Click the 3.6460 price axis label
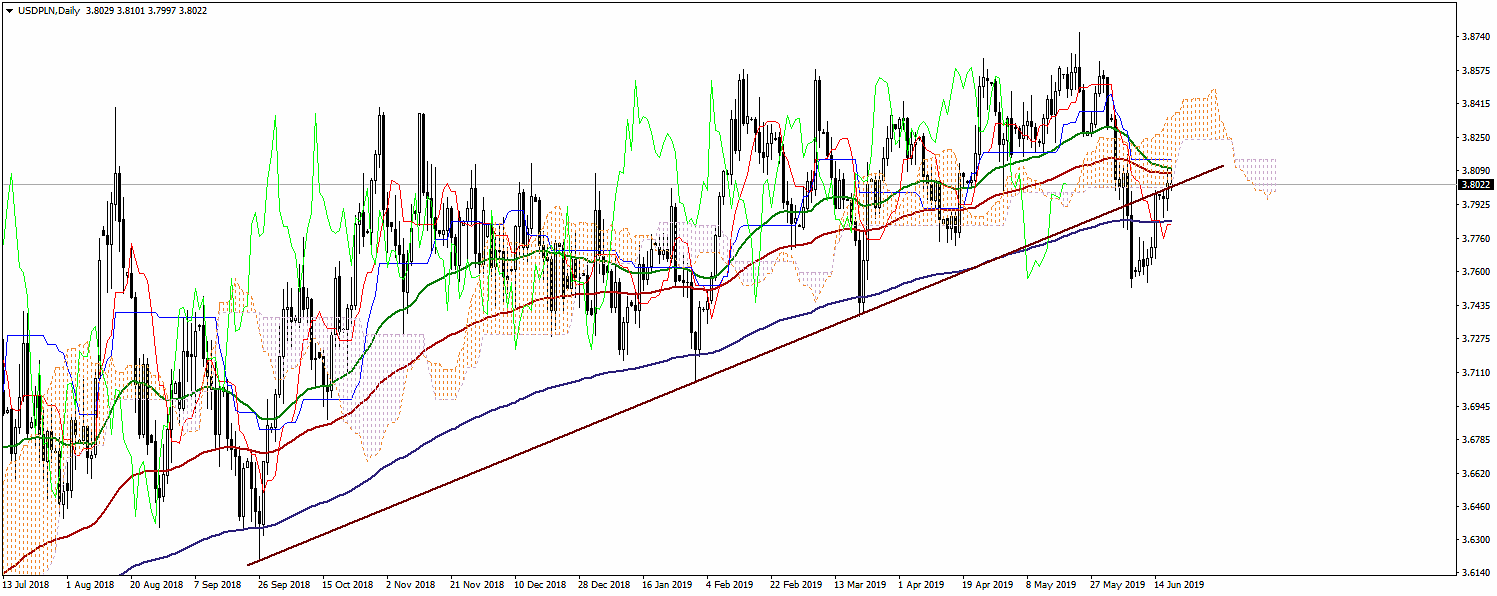Viewport: 1497px width, 596px height. pyautogui.click(x=1474, y=507)
